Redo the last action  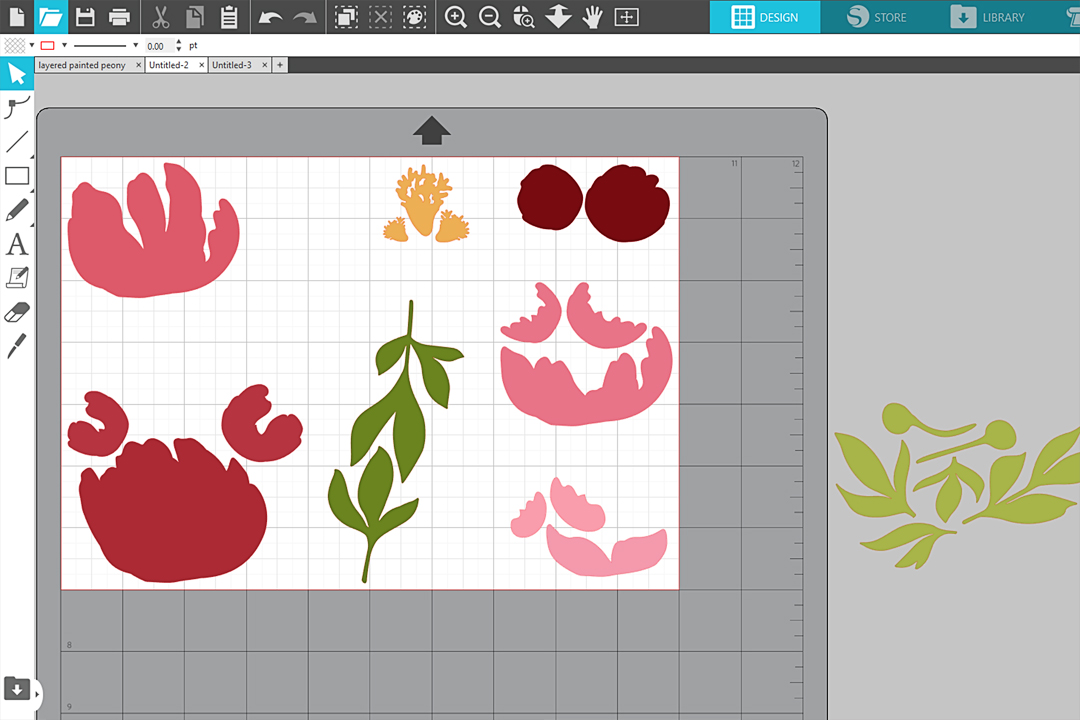coord(304,17)
